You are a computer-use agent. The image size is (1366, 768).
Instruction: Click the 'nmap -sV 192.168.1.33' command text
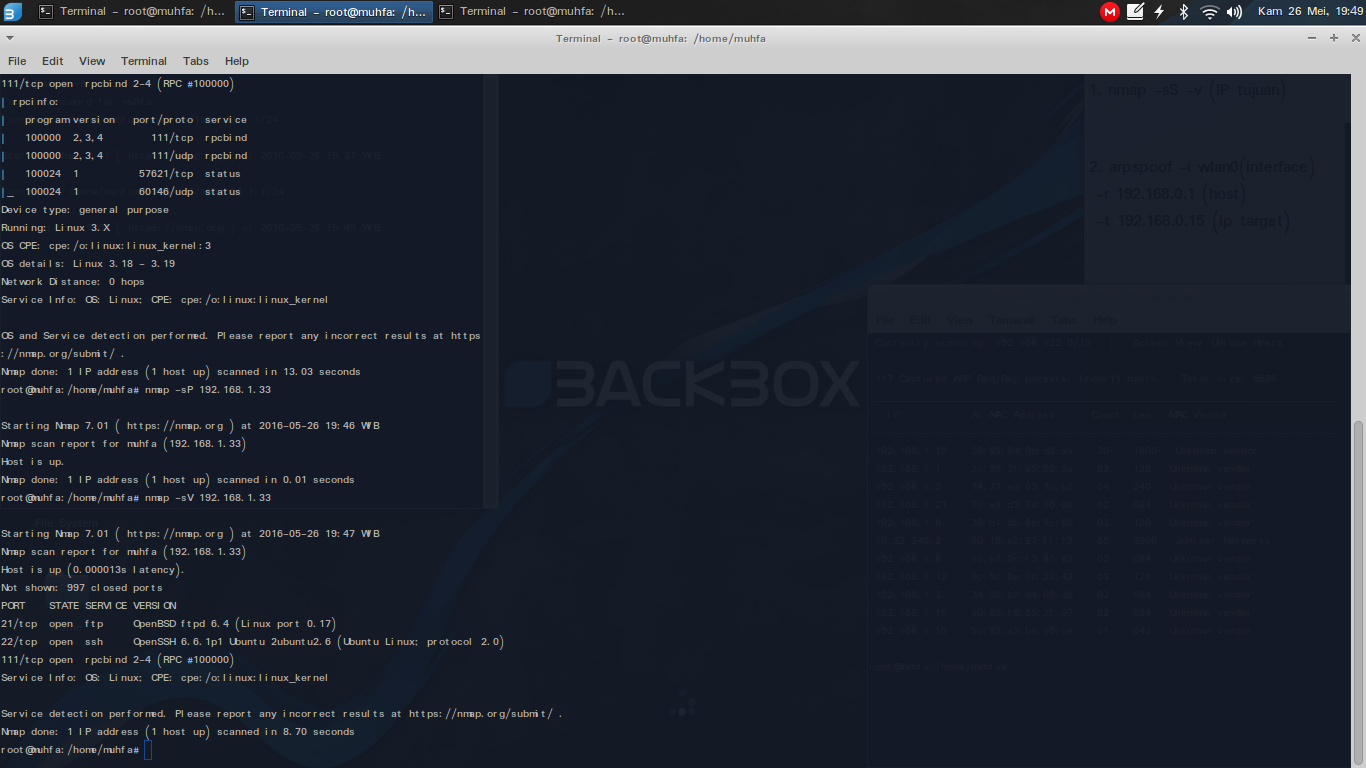click(x=207, y=498)
